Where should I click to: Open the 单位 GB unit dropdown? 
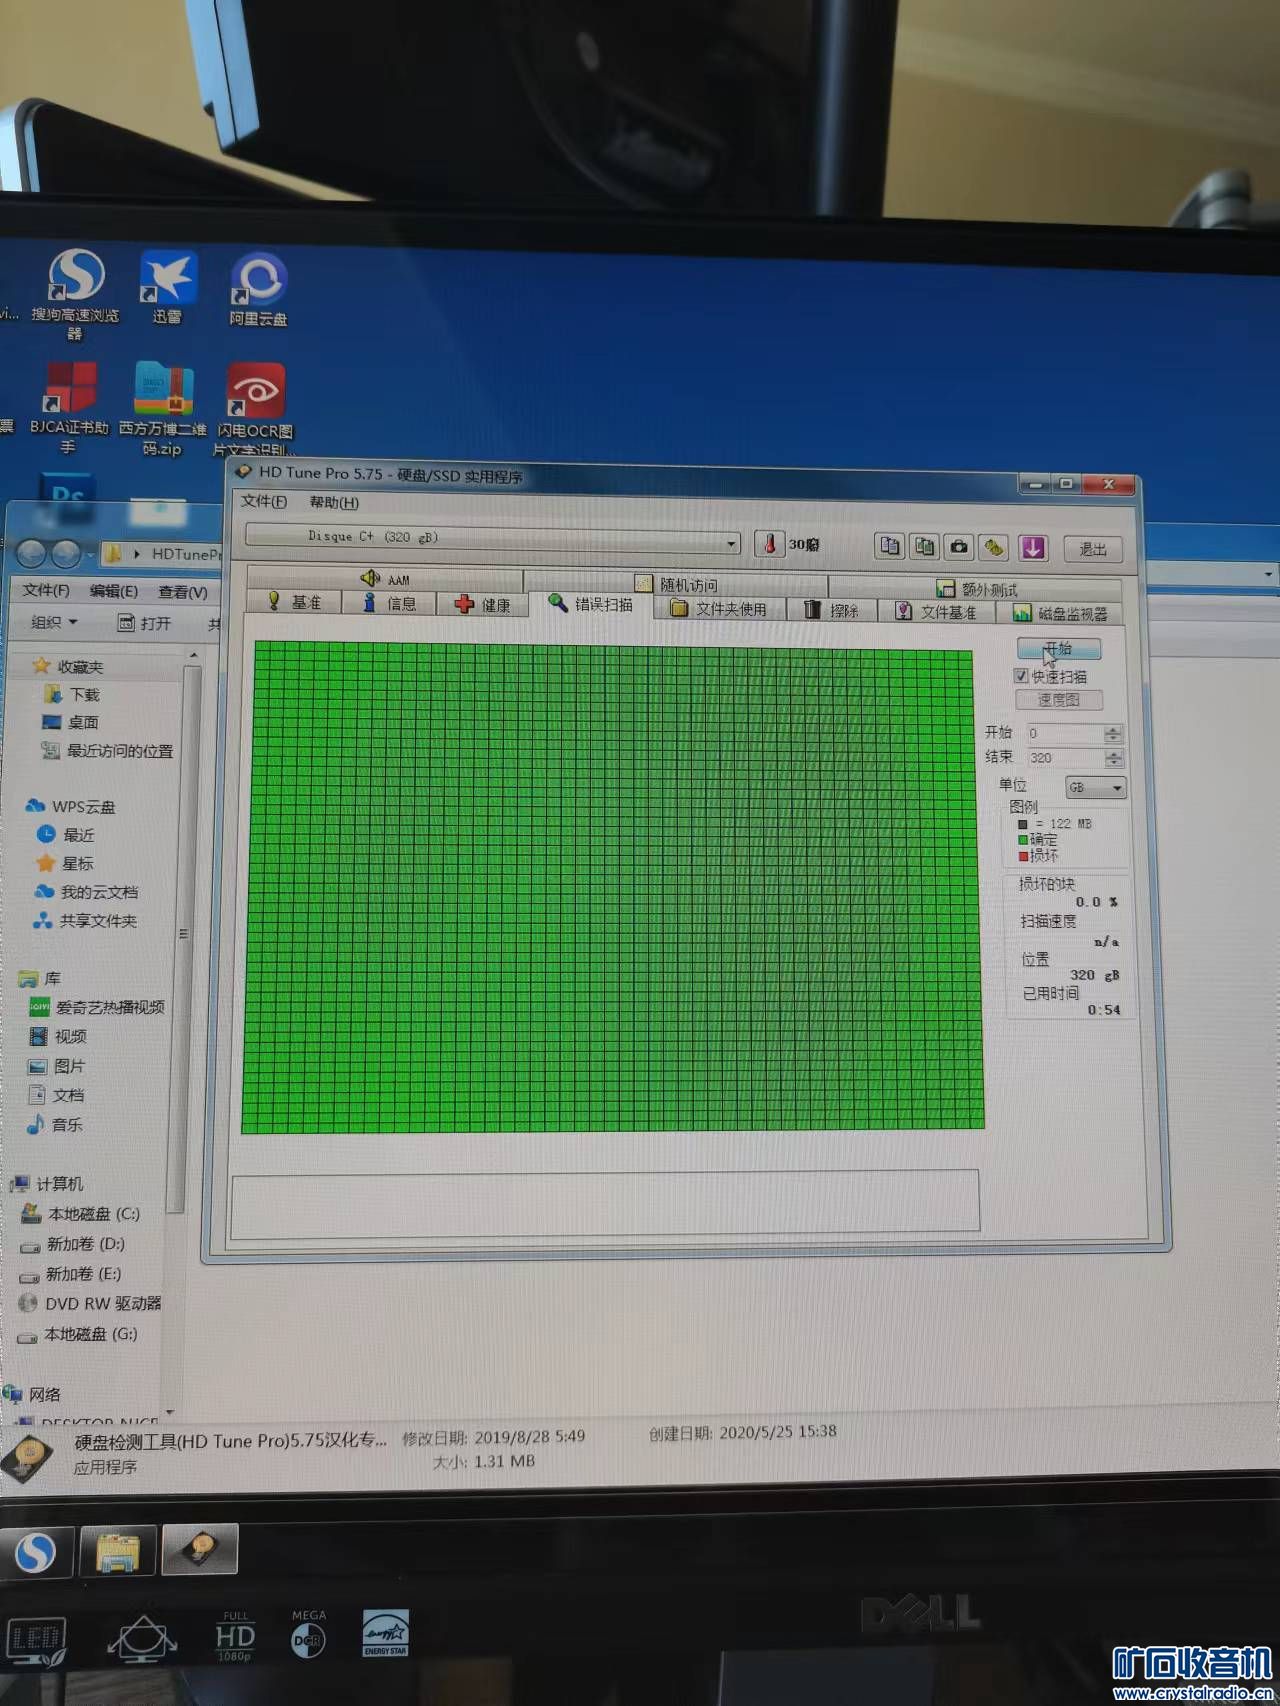point(1096,788)
